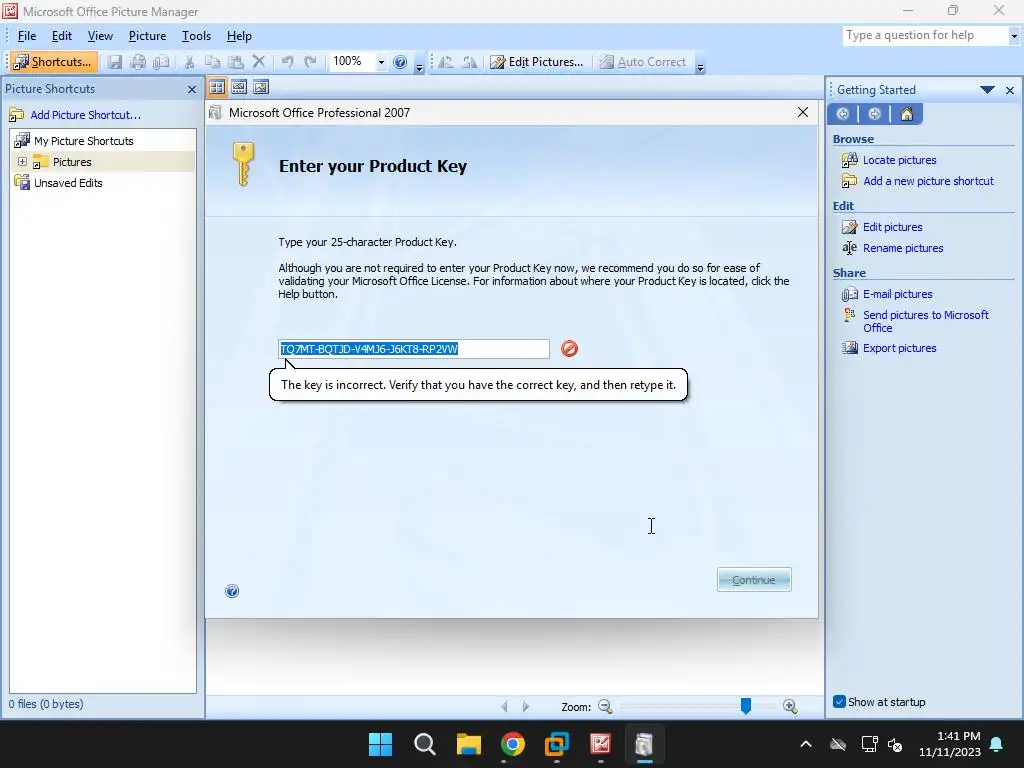The image size is (1024, 768).
Task: Open the View menu
Action: pyautogui.click(x=101, y=36)
